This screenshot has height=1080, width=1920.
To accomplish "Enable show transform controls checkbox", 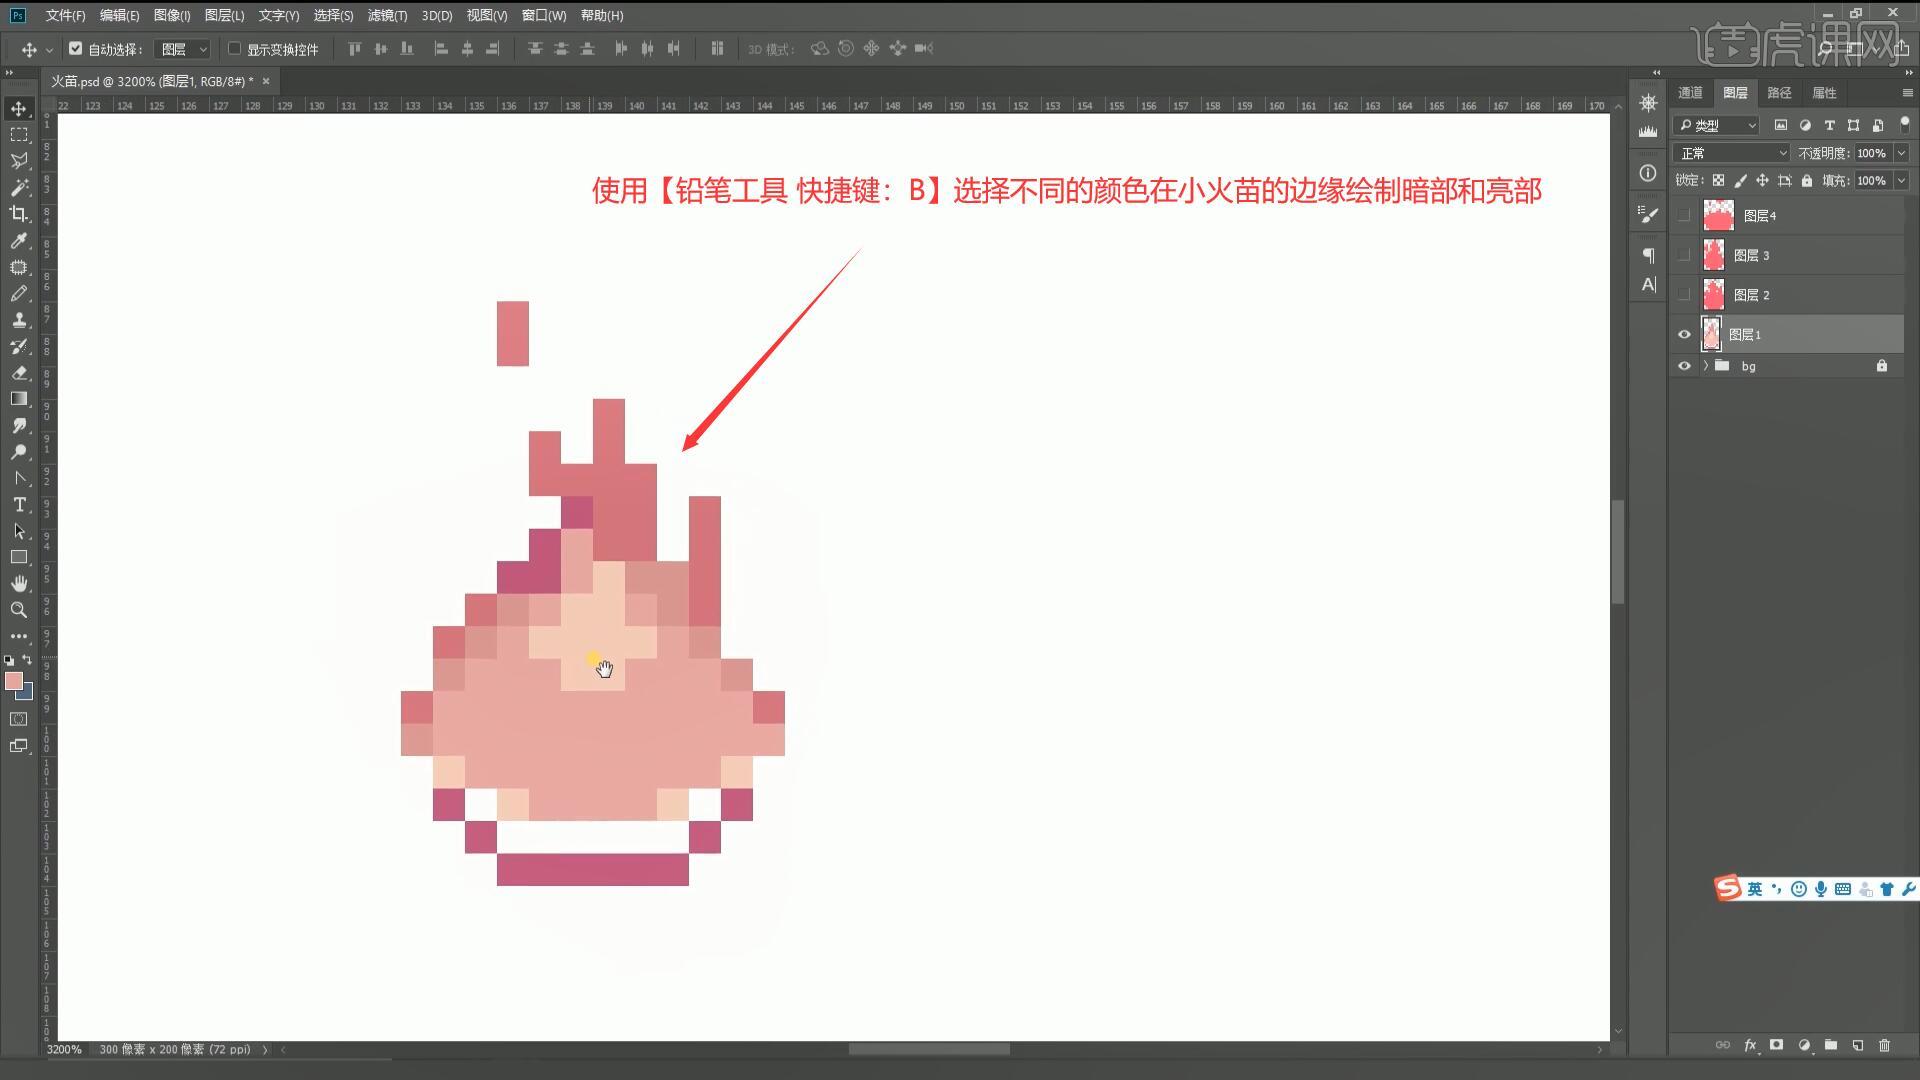I will (235, 48).
